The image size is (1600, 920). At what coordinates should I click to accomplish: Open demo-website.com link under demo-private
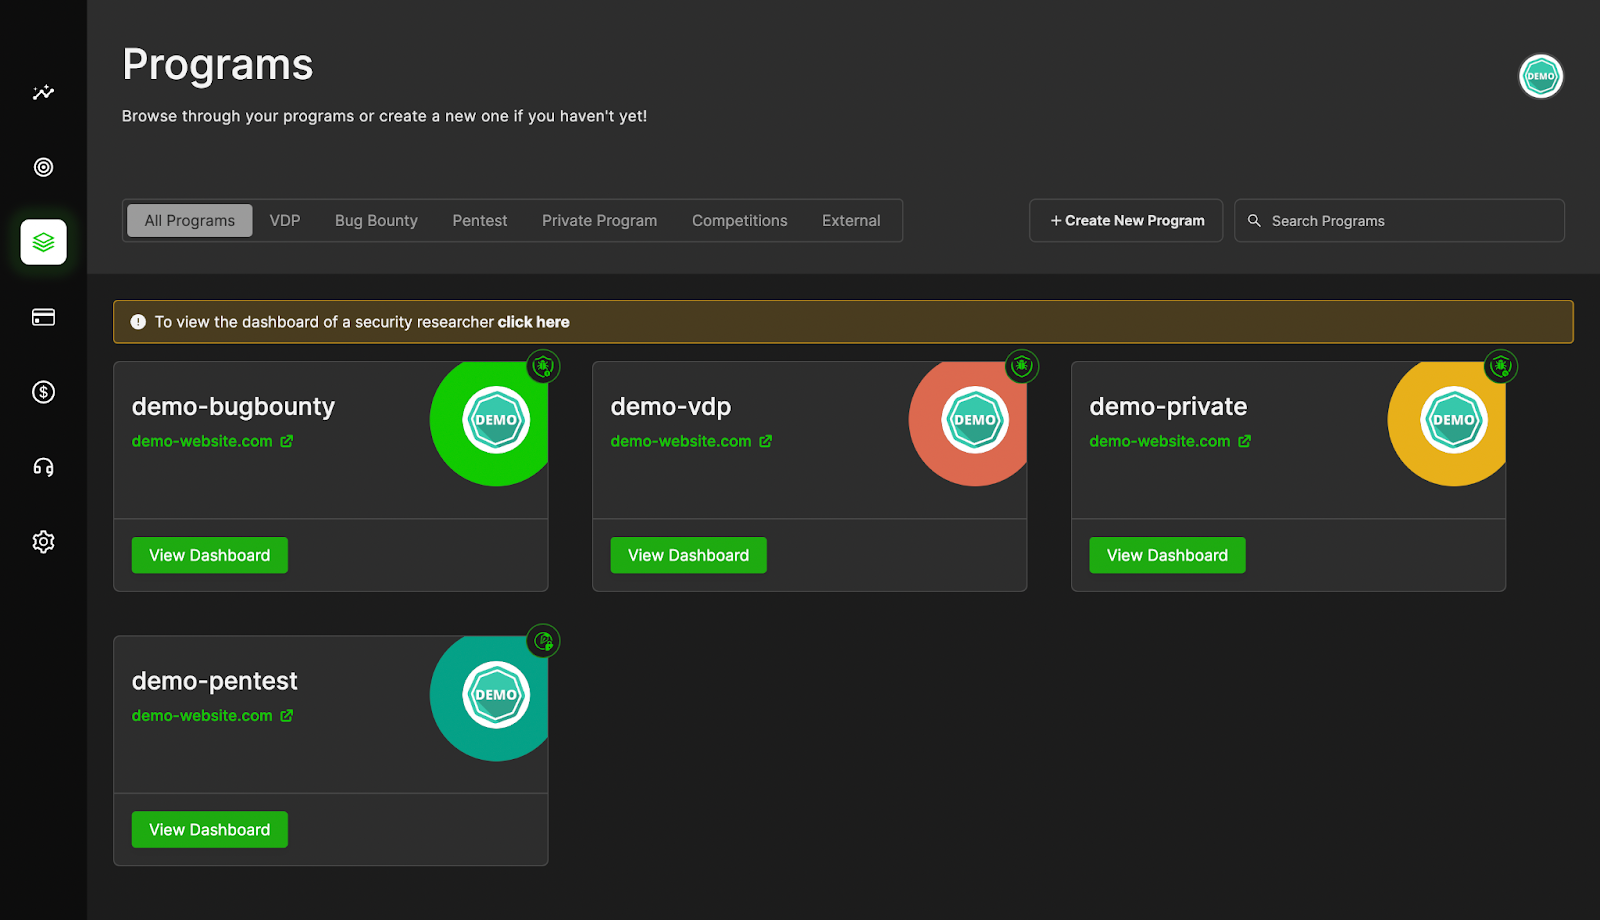click(x=1160, y=441)
